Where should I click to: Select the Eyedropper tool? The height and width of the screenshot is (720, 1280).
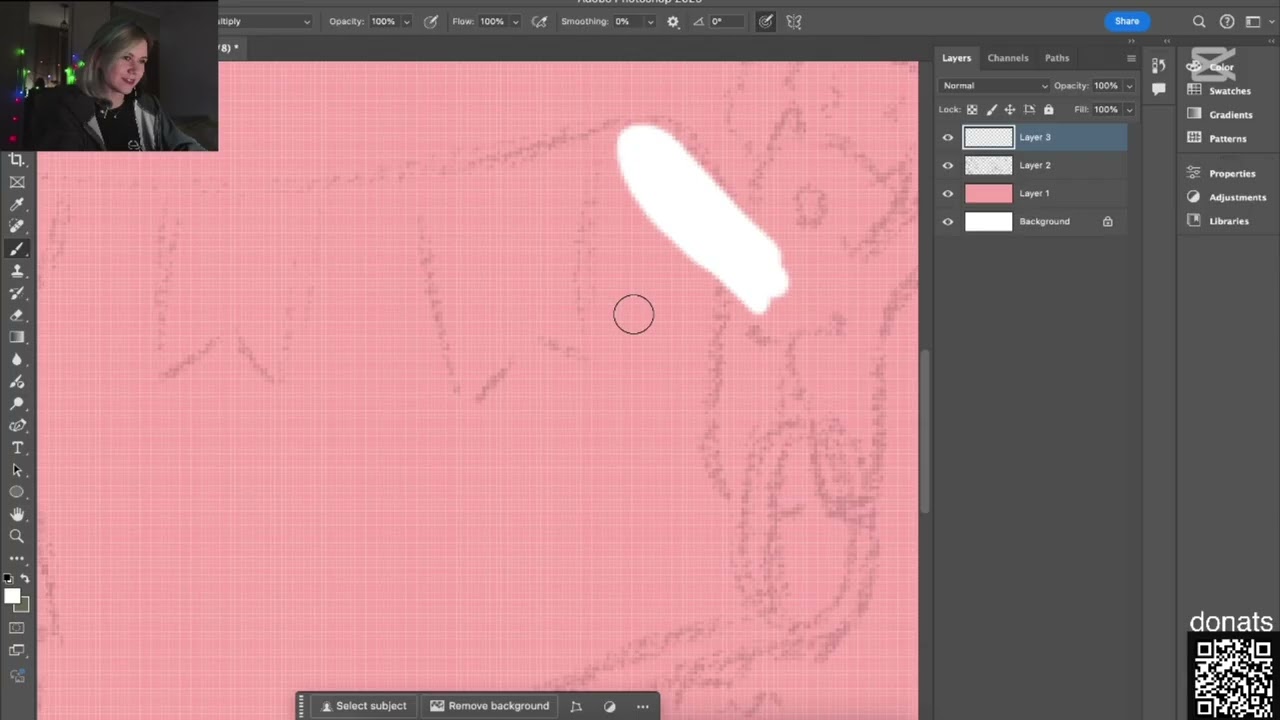pos(17,204)
